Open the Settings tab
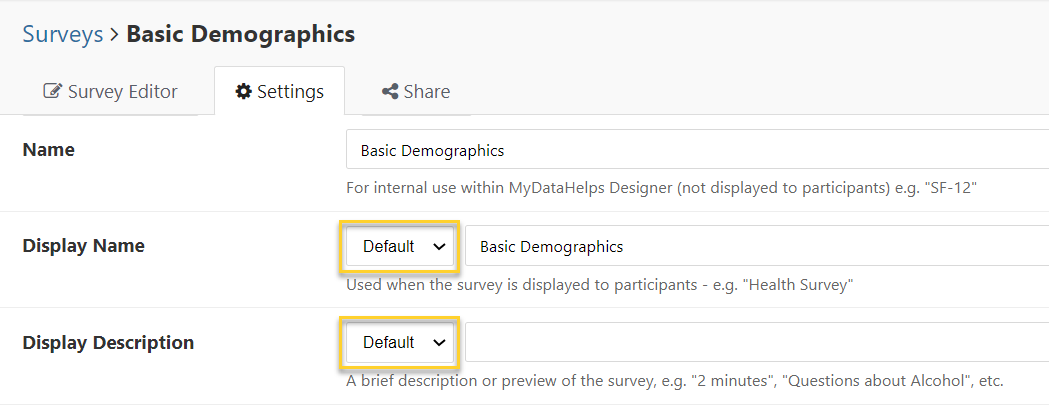The width and height of the screenshot is (1049, 407). pyautogui.click(x=280, y=91)
